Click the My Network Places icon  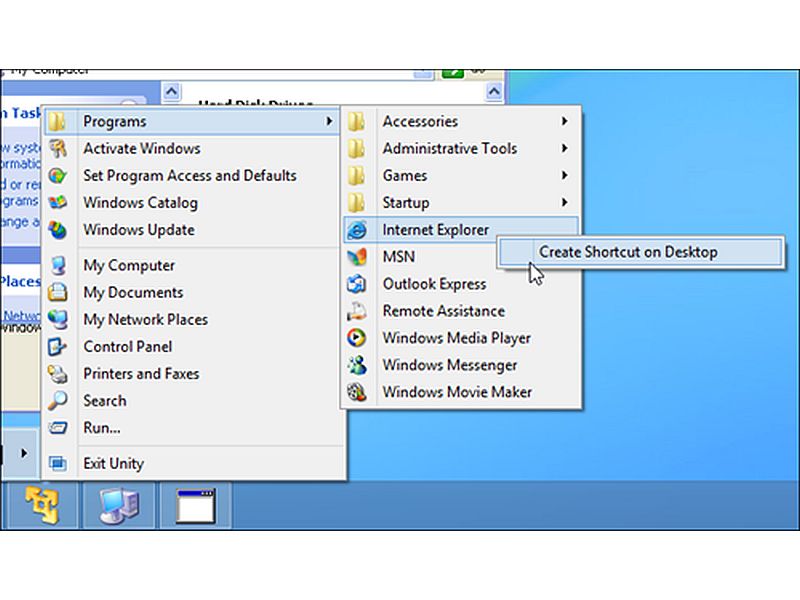tap(57, 319)
